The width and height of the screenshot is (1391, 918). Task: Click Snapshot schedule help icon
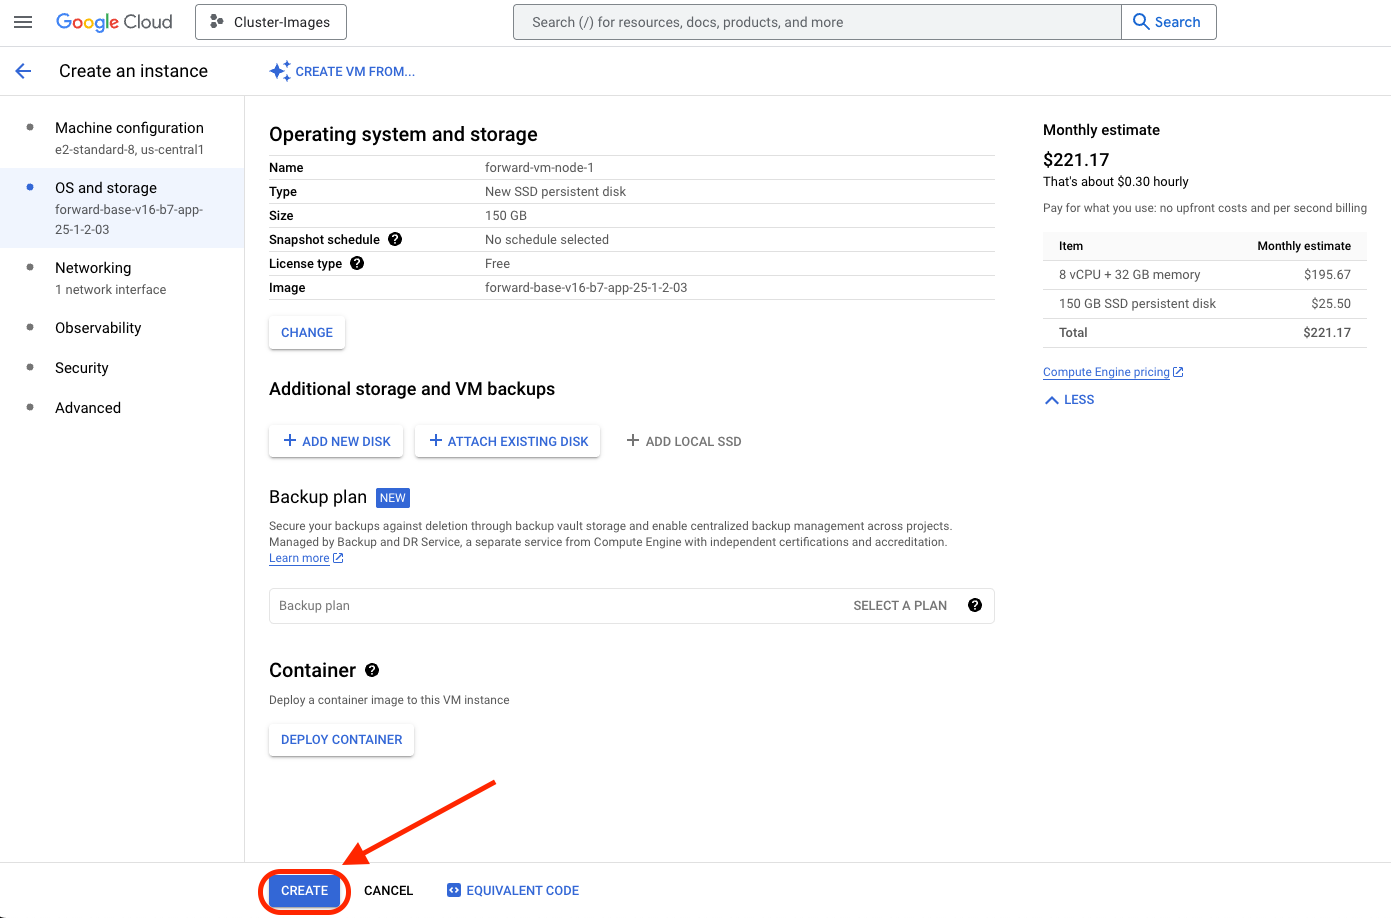pos(395,239)
